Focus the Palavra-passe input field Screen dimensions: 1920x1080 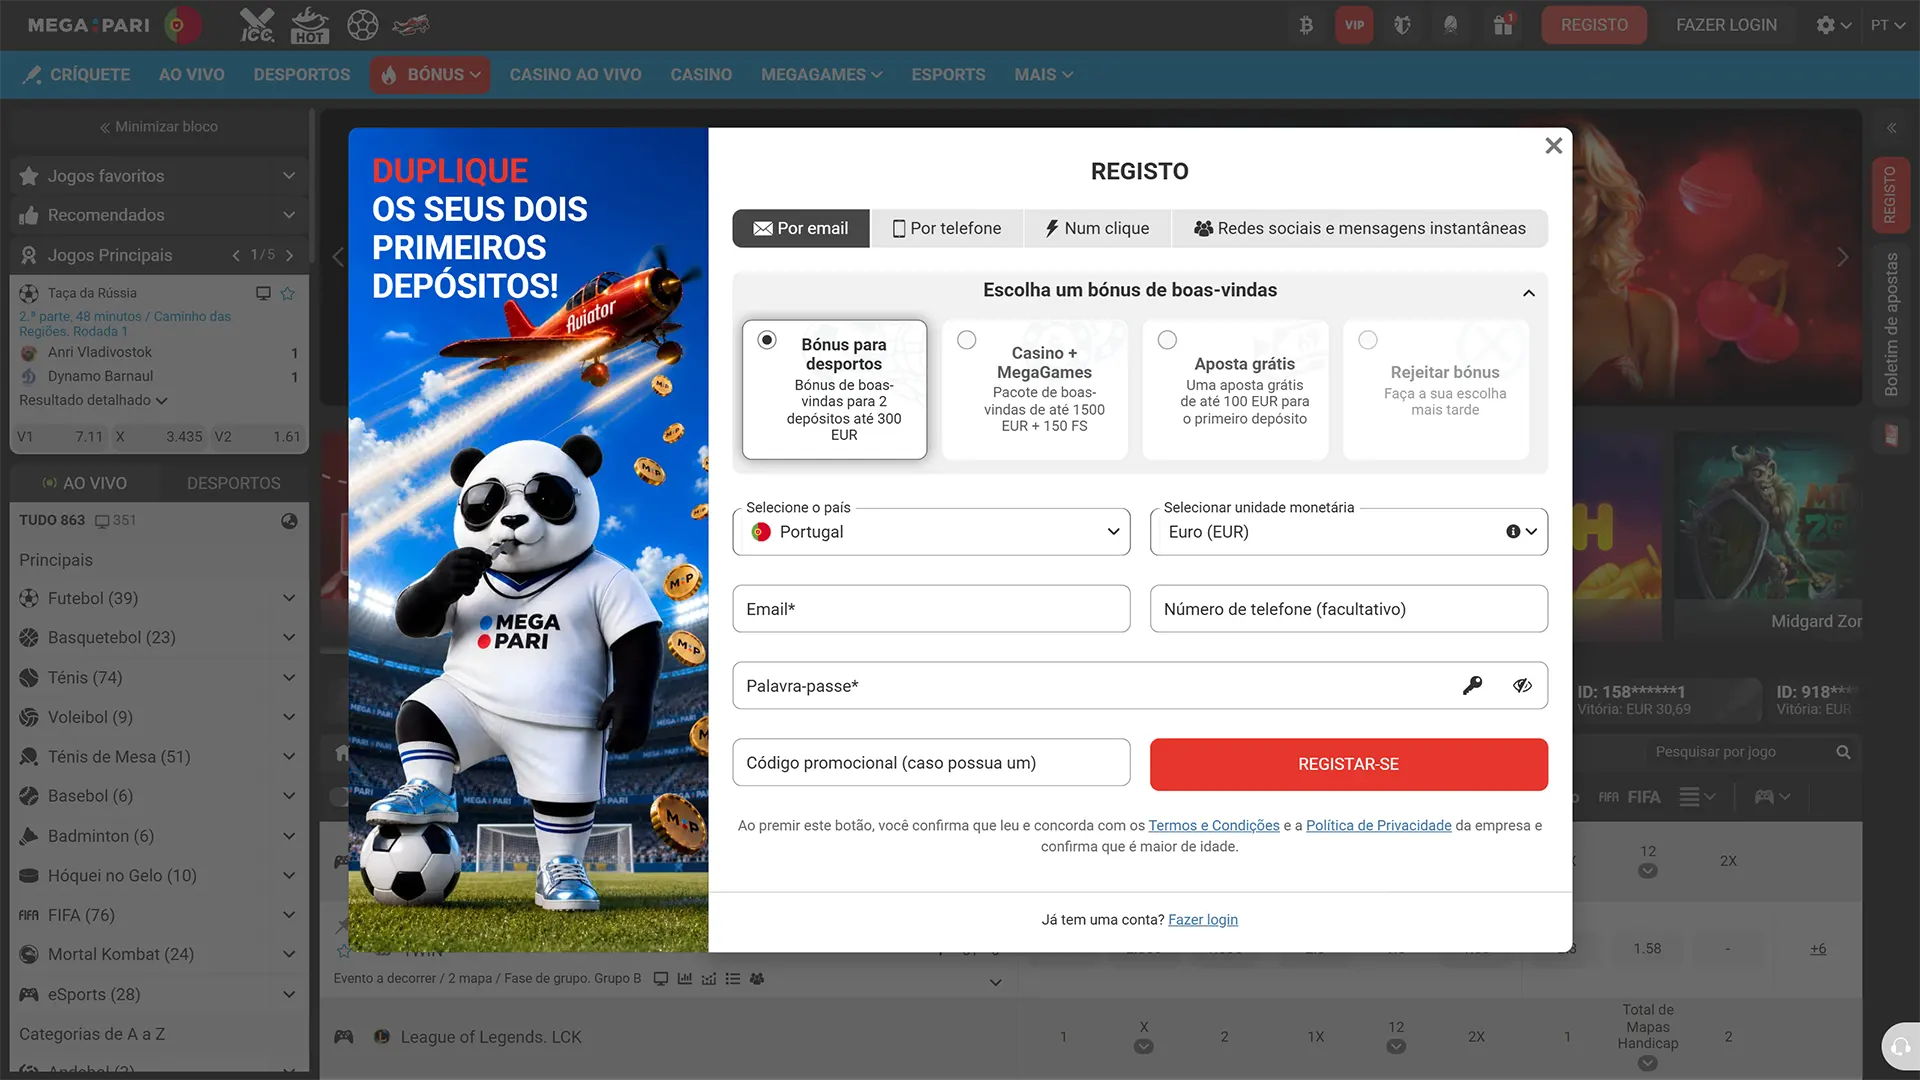click(x=1140, y=686)
